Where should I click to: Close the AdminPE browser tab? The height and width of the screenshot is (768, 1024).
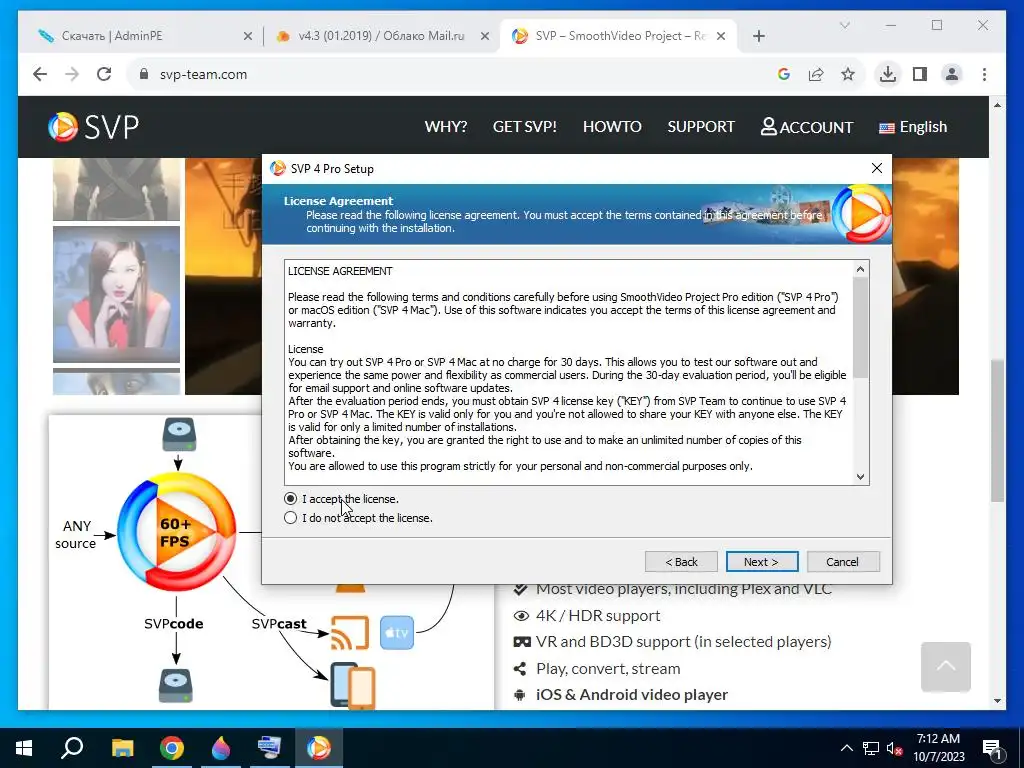(248, 36)
